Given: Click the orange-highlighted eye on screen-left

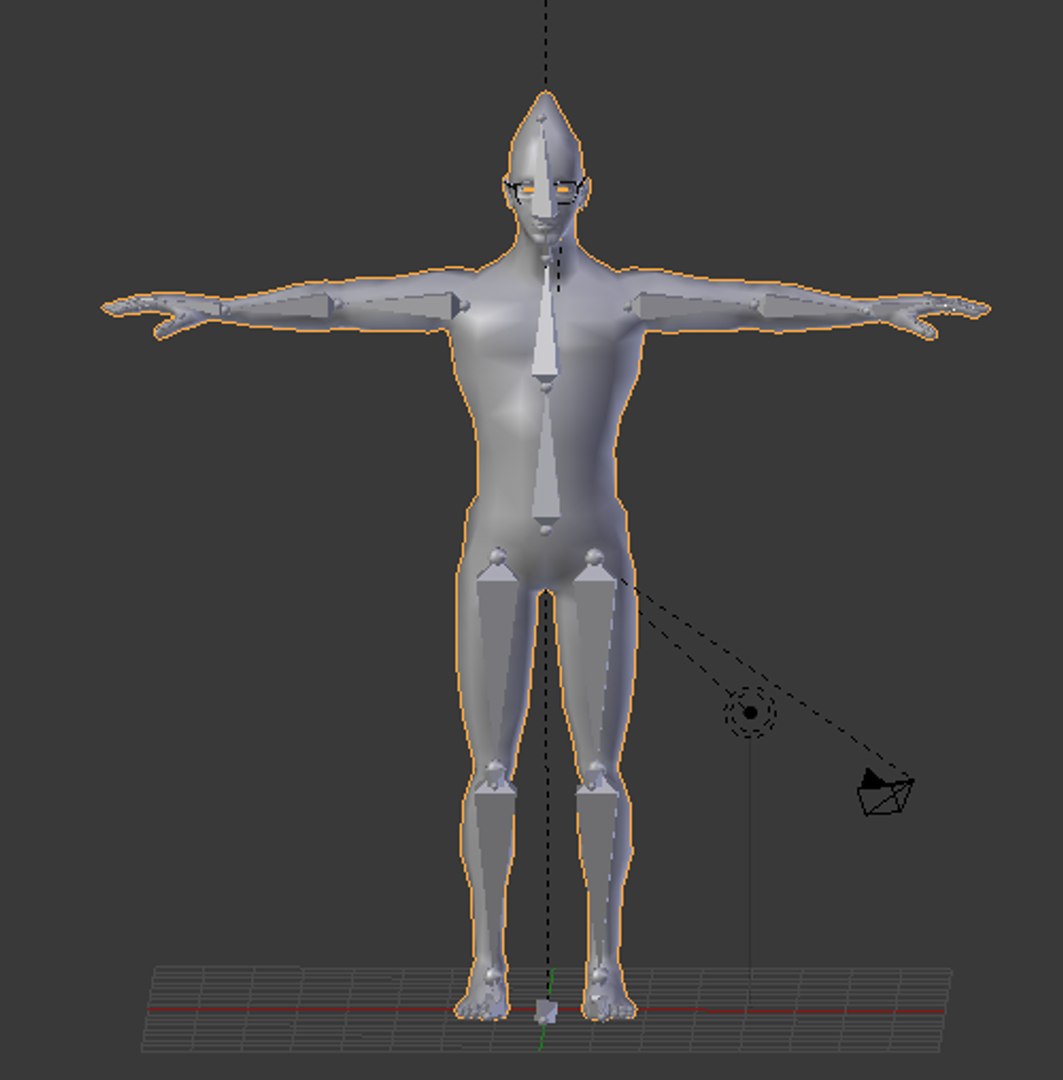Looking at the screenshot, I should [x=527, y=188].
